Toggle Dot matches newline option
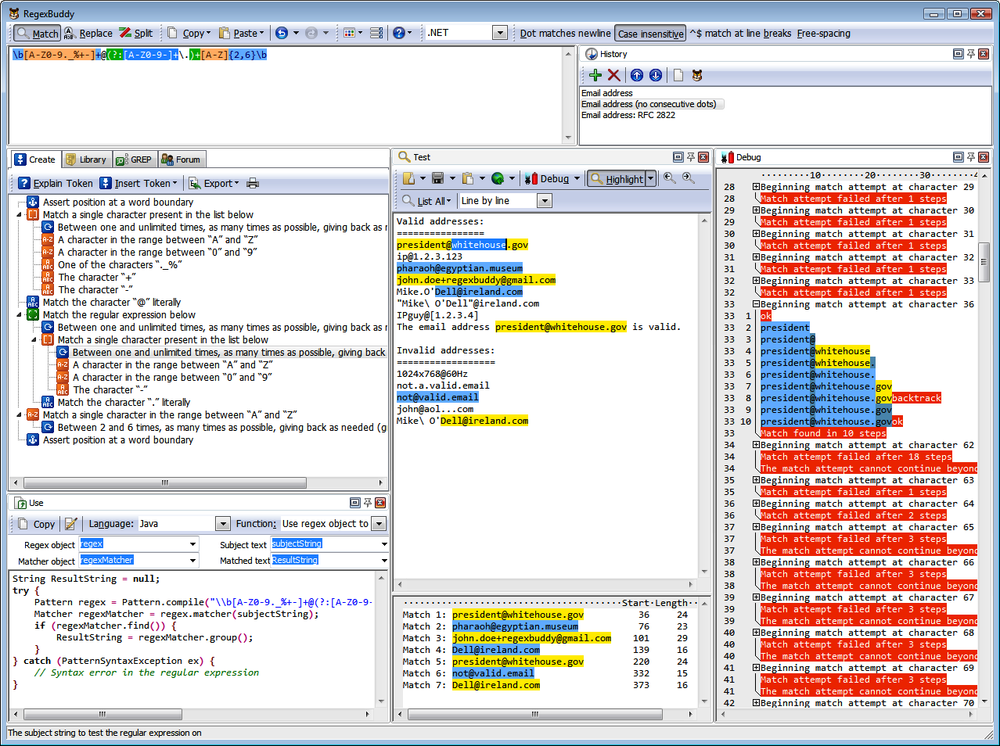 click(565, 33)
